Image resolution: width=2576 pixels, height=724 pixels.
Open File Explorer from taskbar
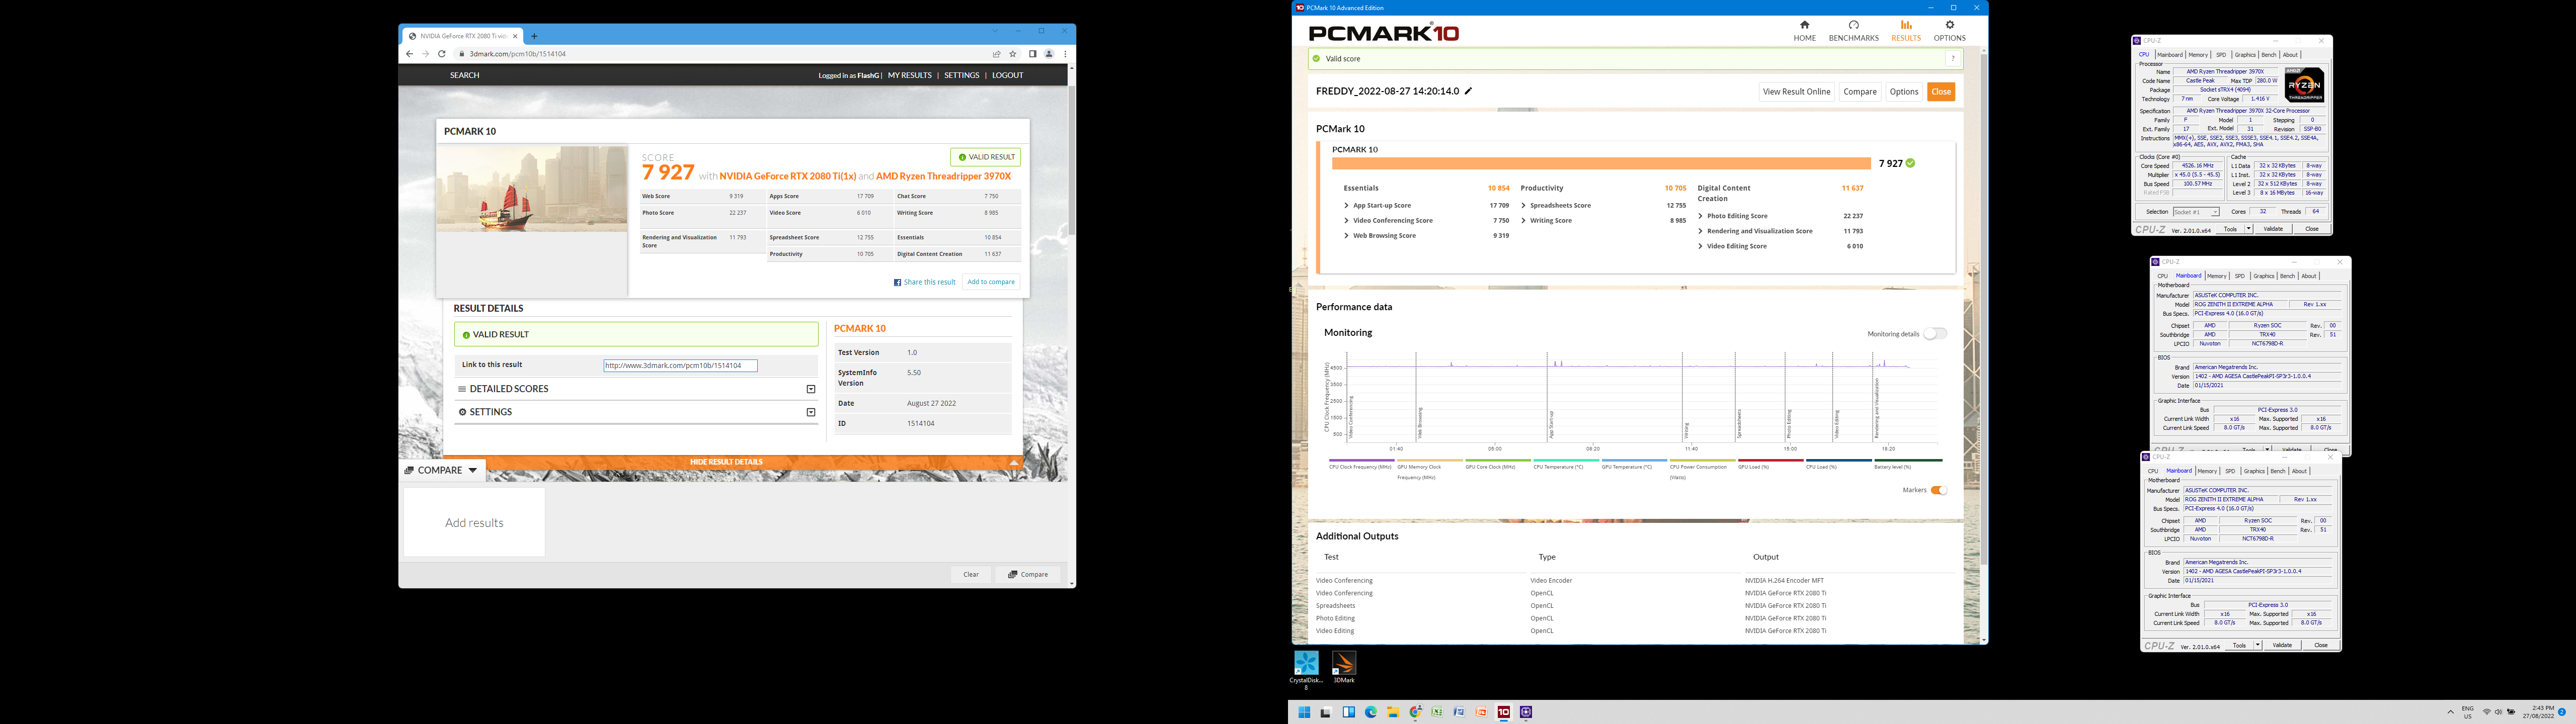[x=1393, y=712]
